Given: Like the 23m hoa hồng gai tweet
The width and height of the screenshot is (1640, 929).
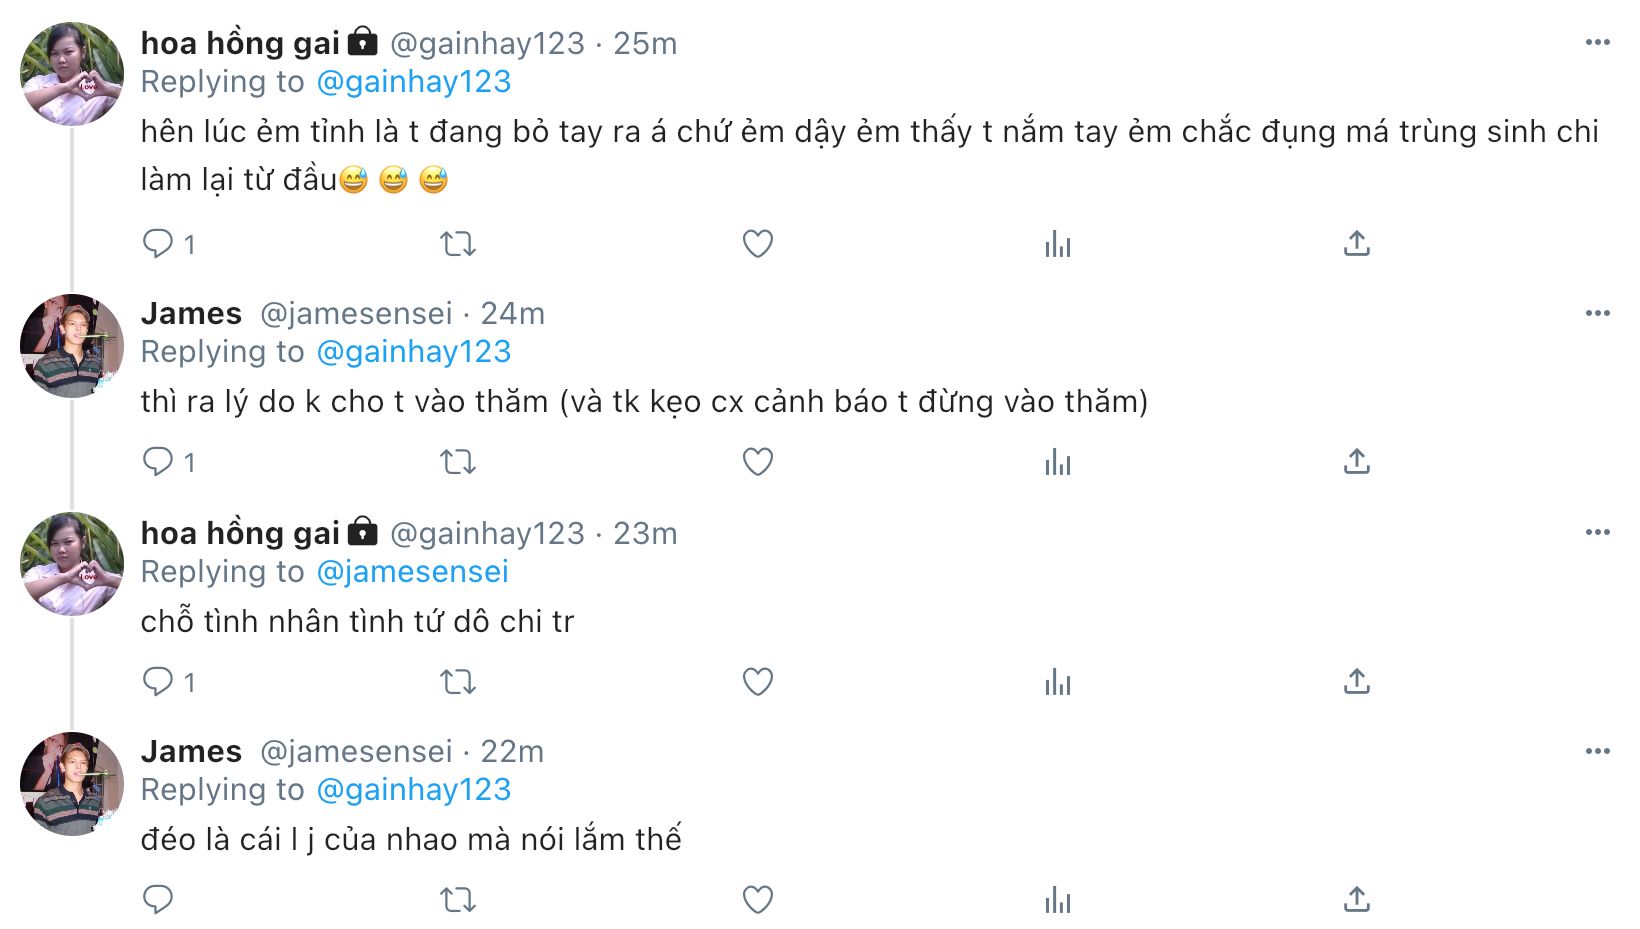Looking at the screenshot, I should 757,681.
